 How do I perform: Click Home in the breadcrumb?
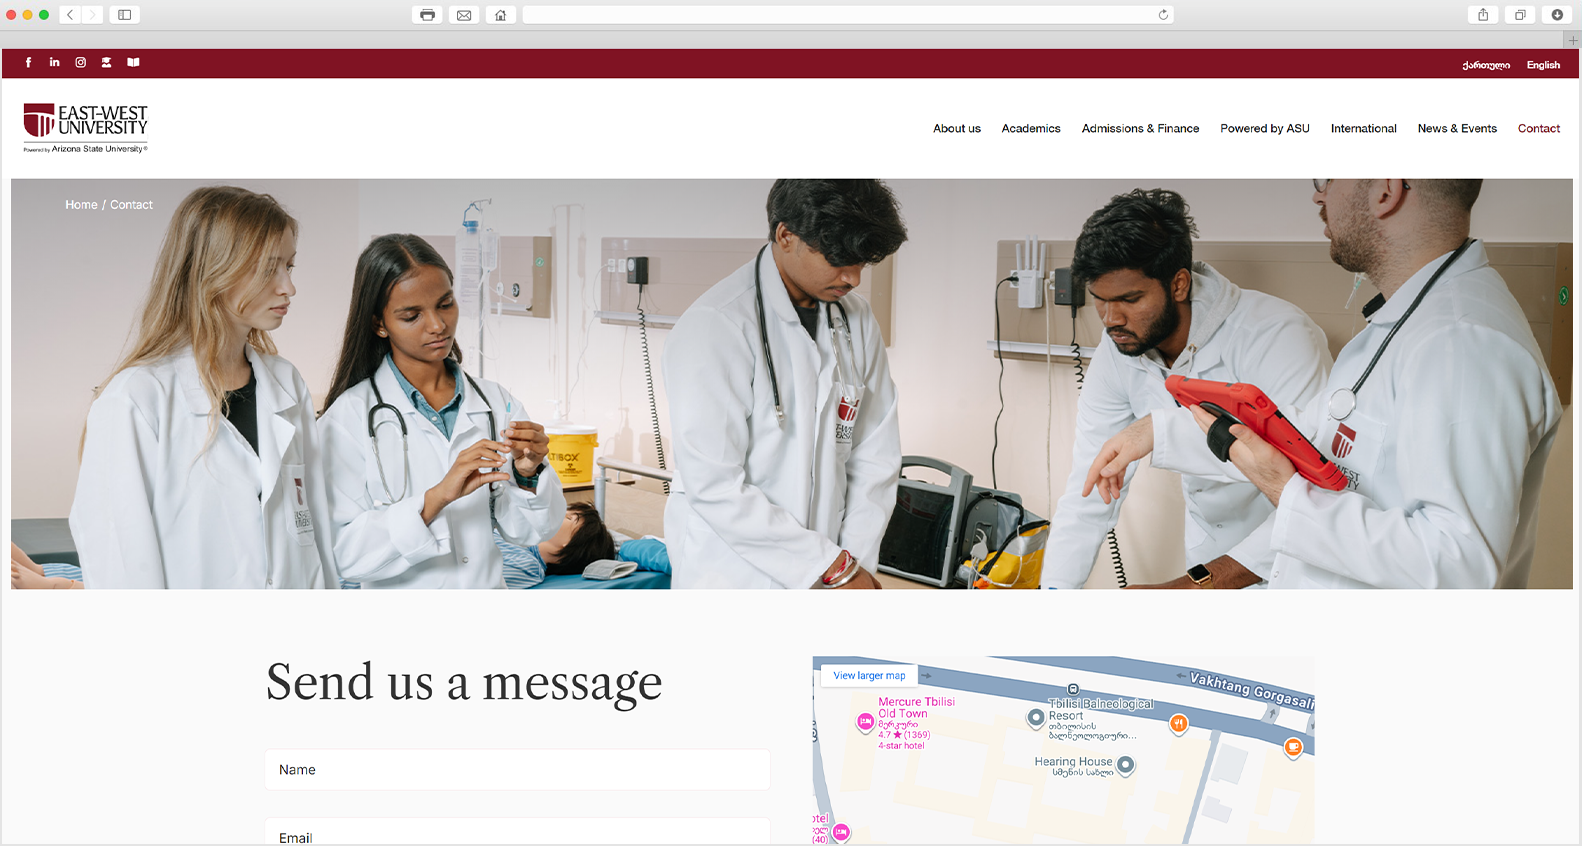tap(81, 205)
